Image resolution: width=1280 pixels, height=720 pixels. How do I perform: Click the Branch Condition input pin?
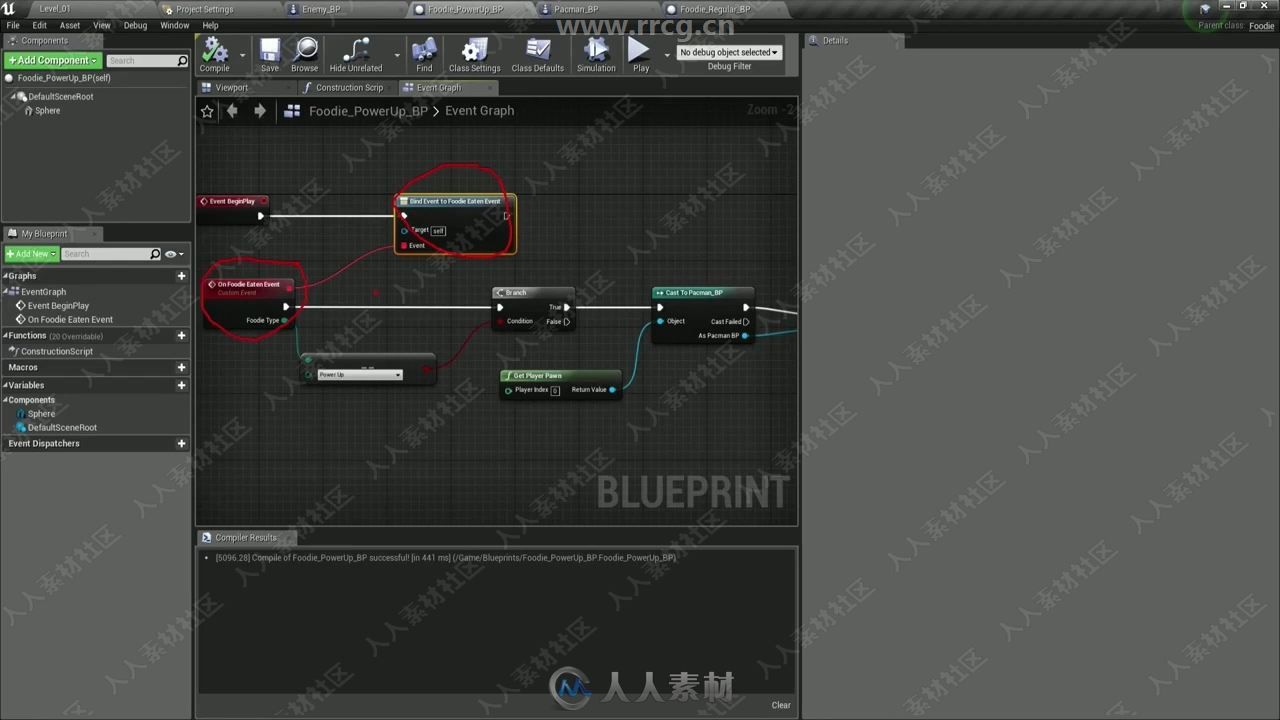click(x=500, y=321)
